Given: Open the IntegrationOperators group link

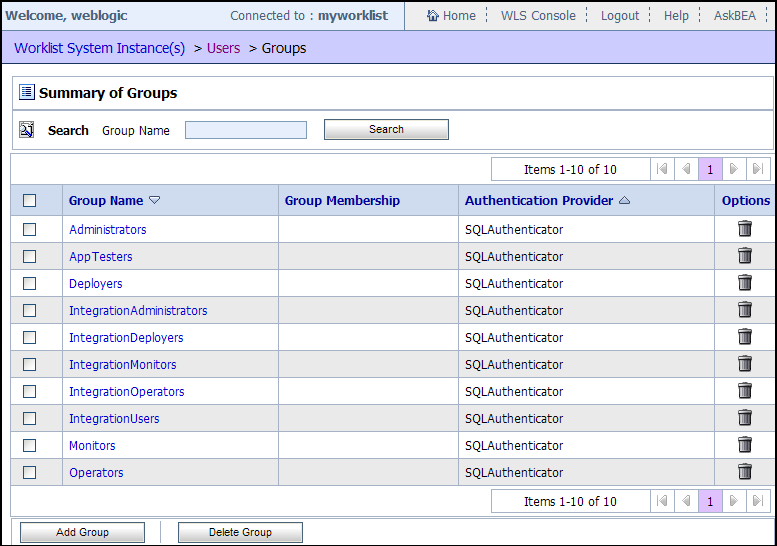Looking at the screenshot, I should pyautogui.click(x=126, y=391).
